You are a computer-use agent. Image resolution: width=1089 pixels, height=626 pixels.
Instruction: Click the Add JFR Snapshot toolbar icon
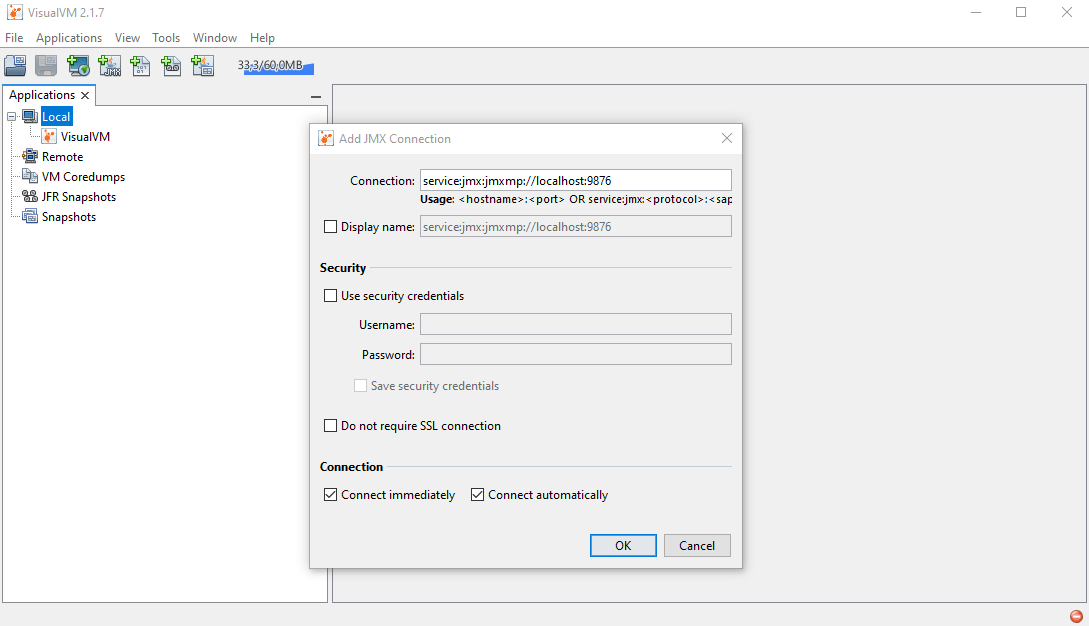(x=171, y=66)
